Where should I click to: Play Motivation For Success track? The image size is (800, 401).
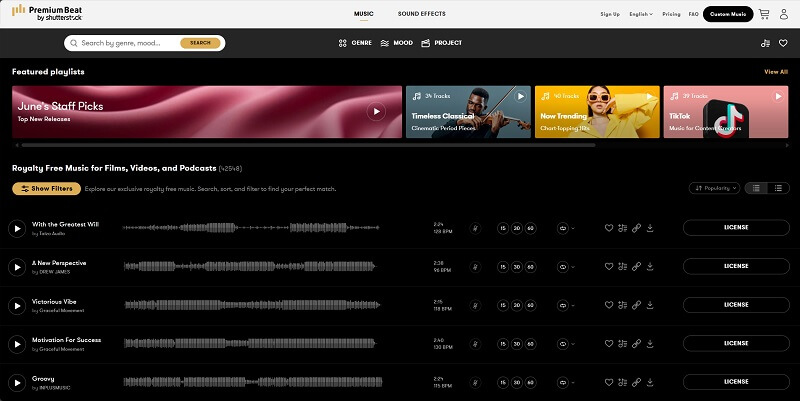pyautogui.click(x=17, y=344)
